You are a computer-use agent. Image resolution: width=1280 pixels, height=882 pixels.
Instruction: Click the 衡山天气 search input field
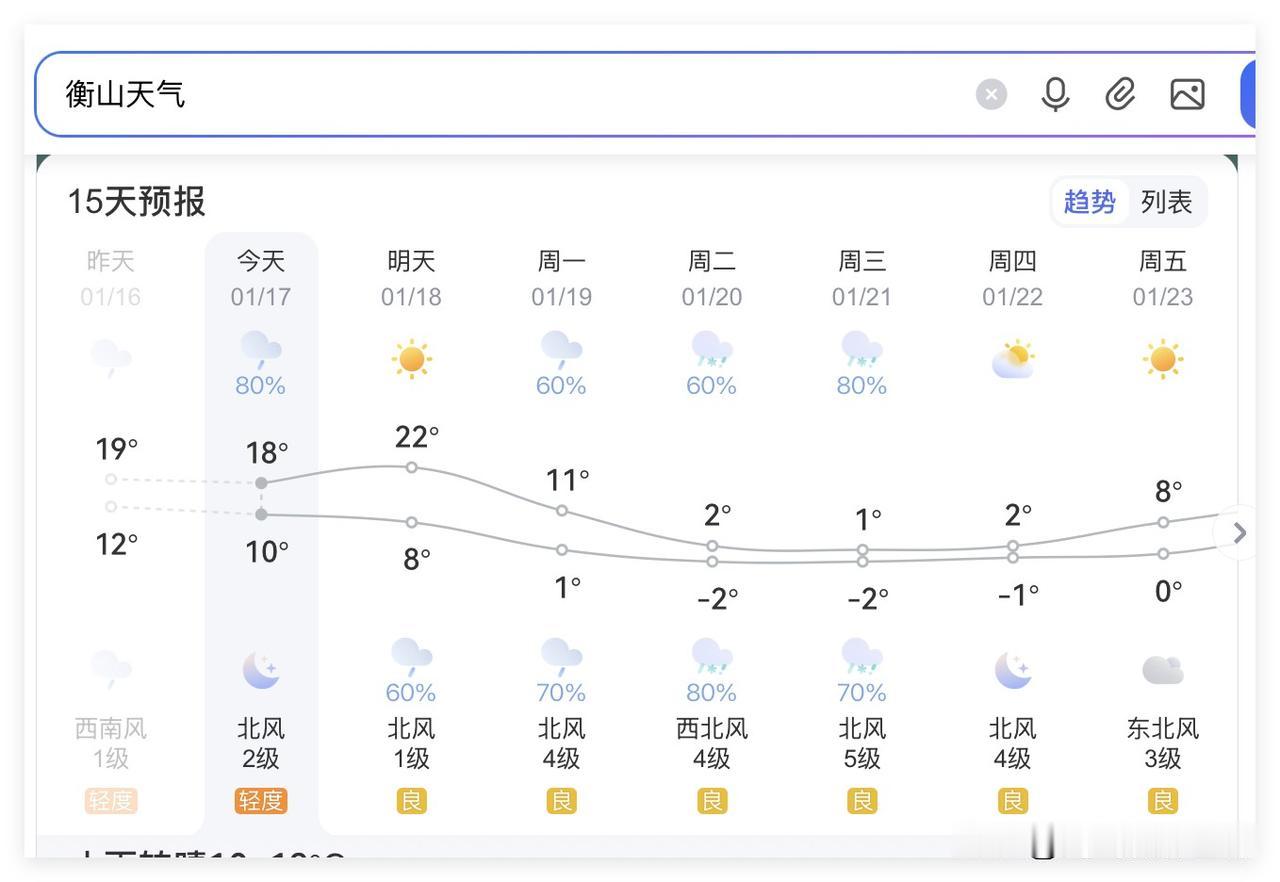pyautogui.click(x=500, y=94)
